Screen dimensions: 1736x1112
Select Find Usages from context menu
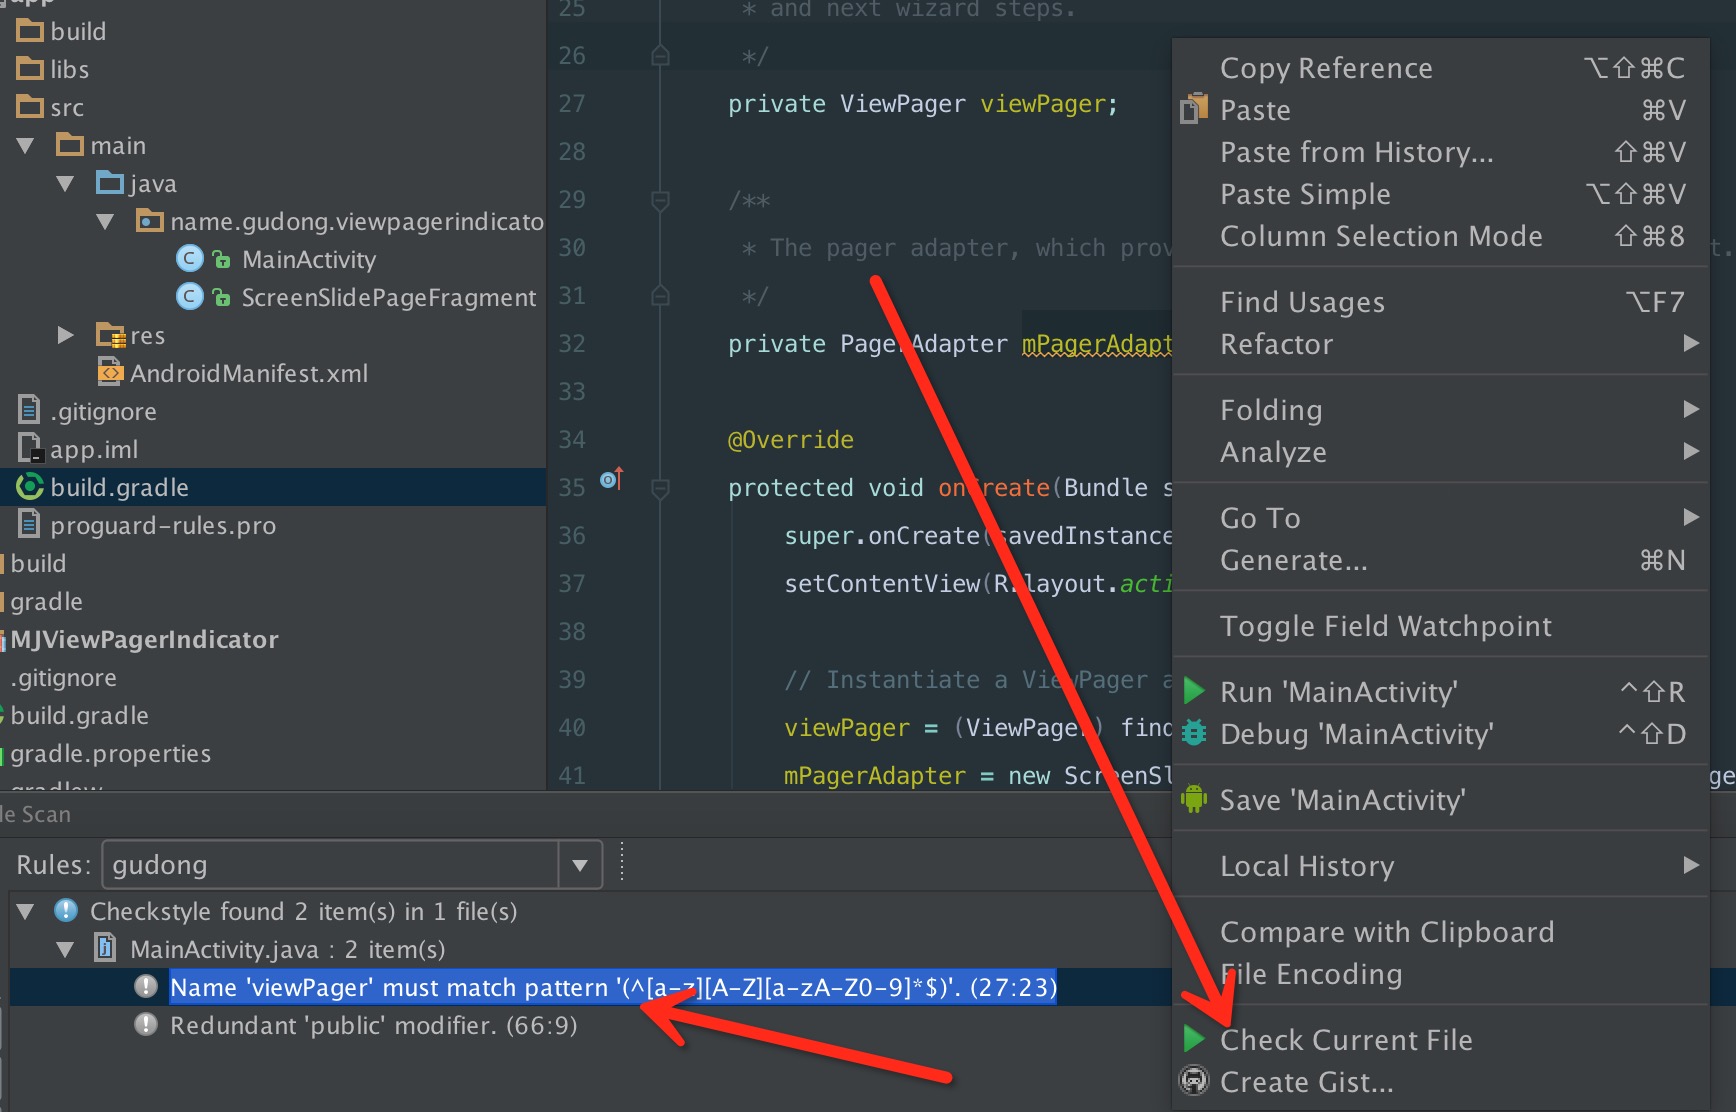[1302, 302]
